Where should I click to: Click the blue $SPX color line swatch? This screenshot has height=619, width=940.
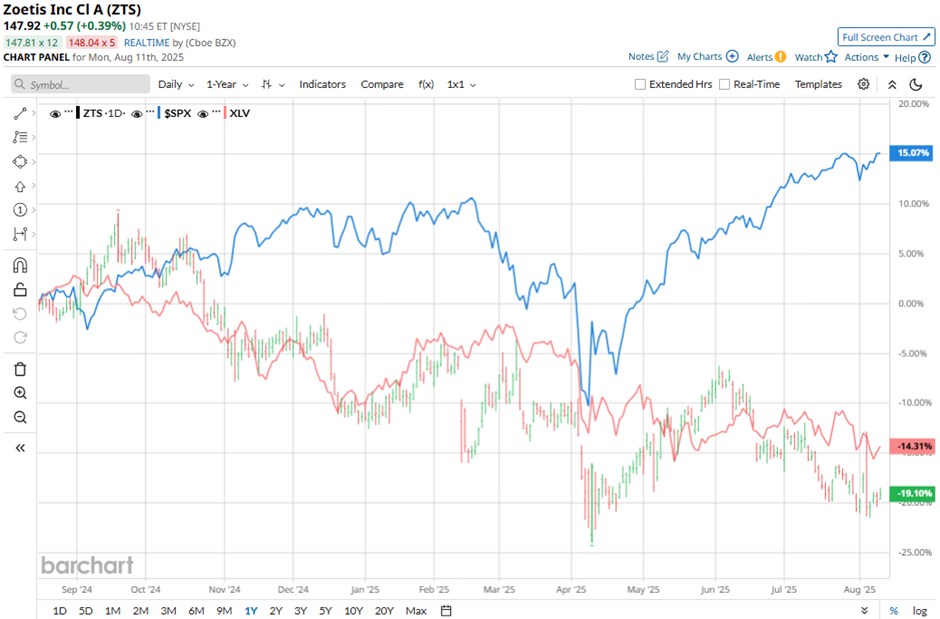159,113
